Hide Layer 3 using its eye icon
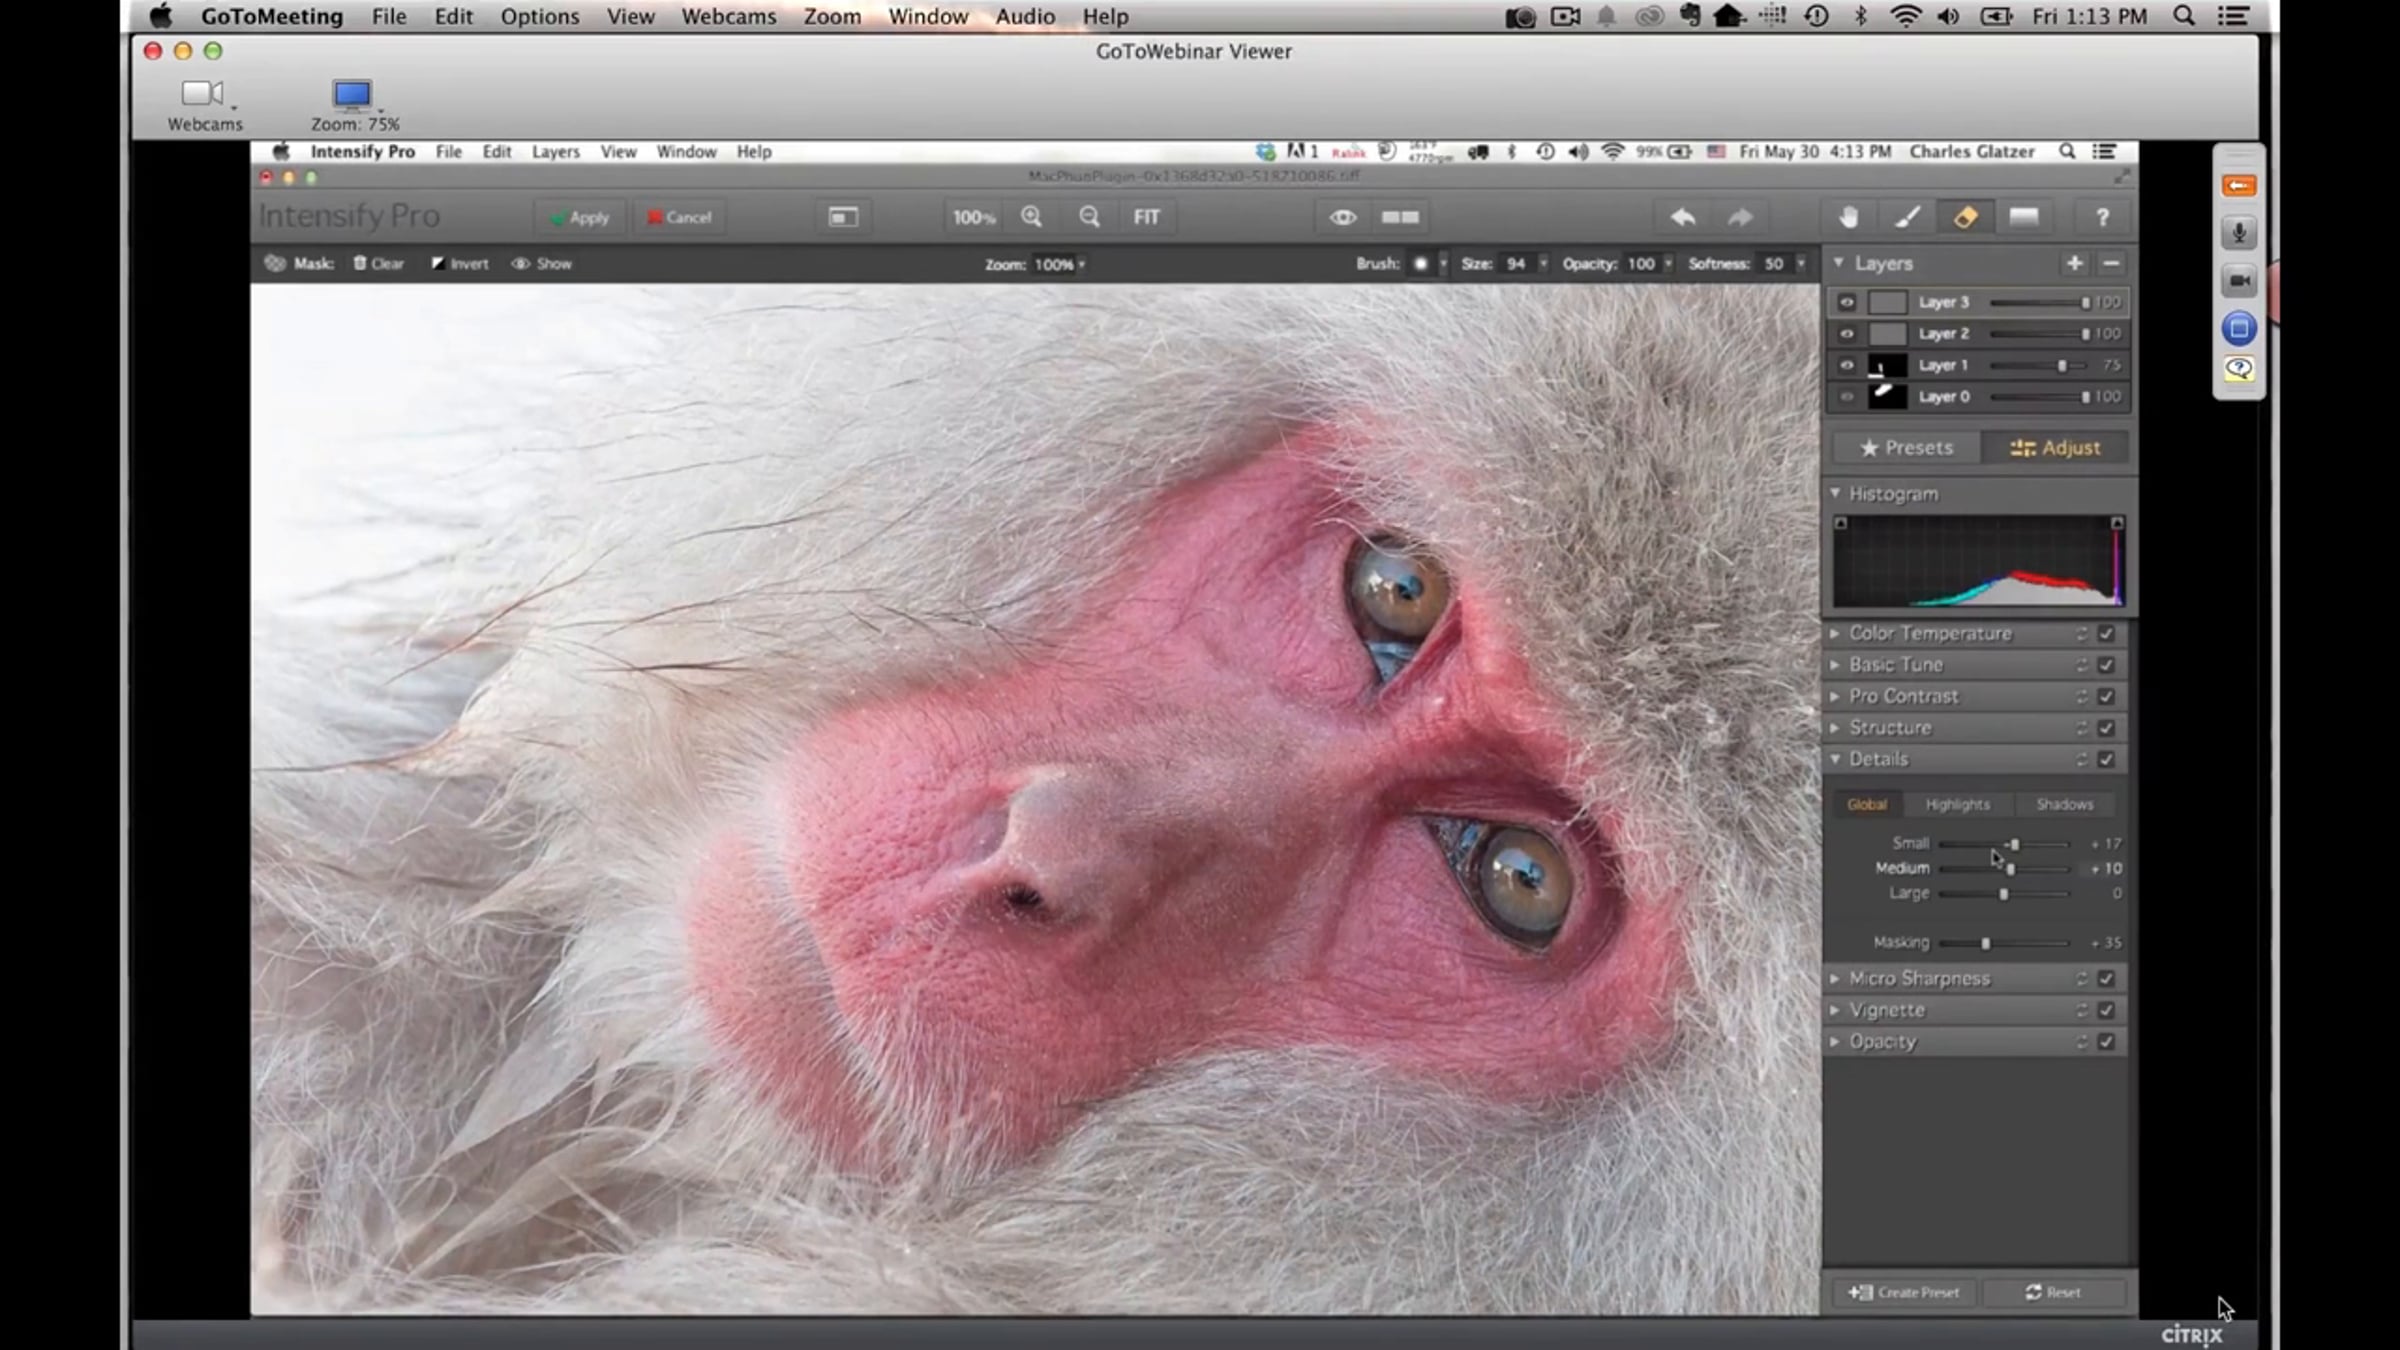 1846,302
